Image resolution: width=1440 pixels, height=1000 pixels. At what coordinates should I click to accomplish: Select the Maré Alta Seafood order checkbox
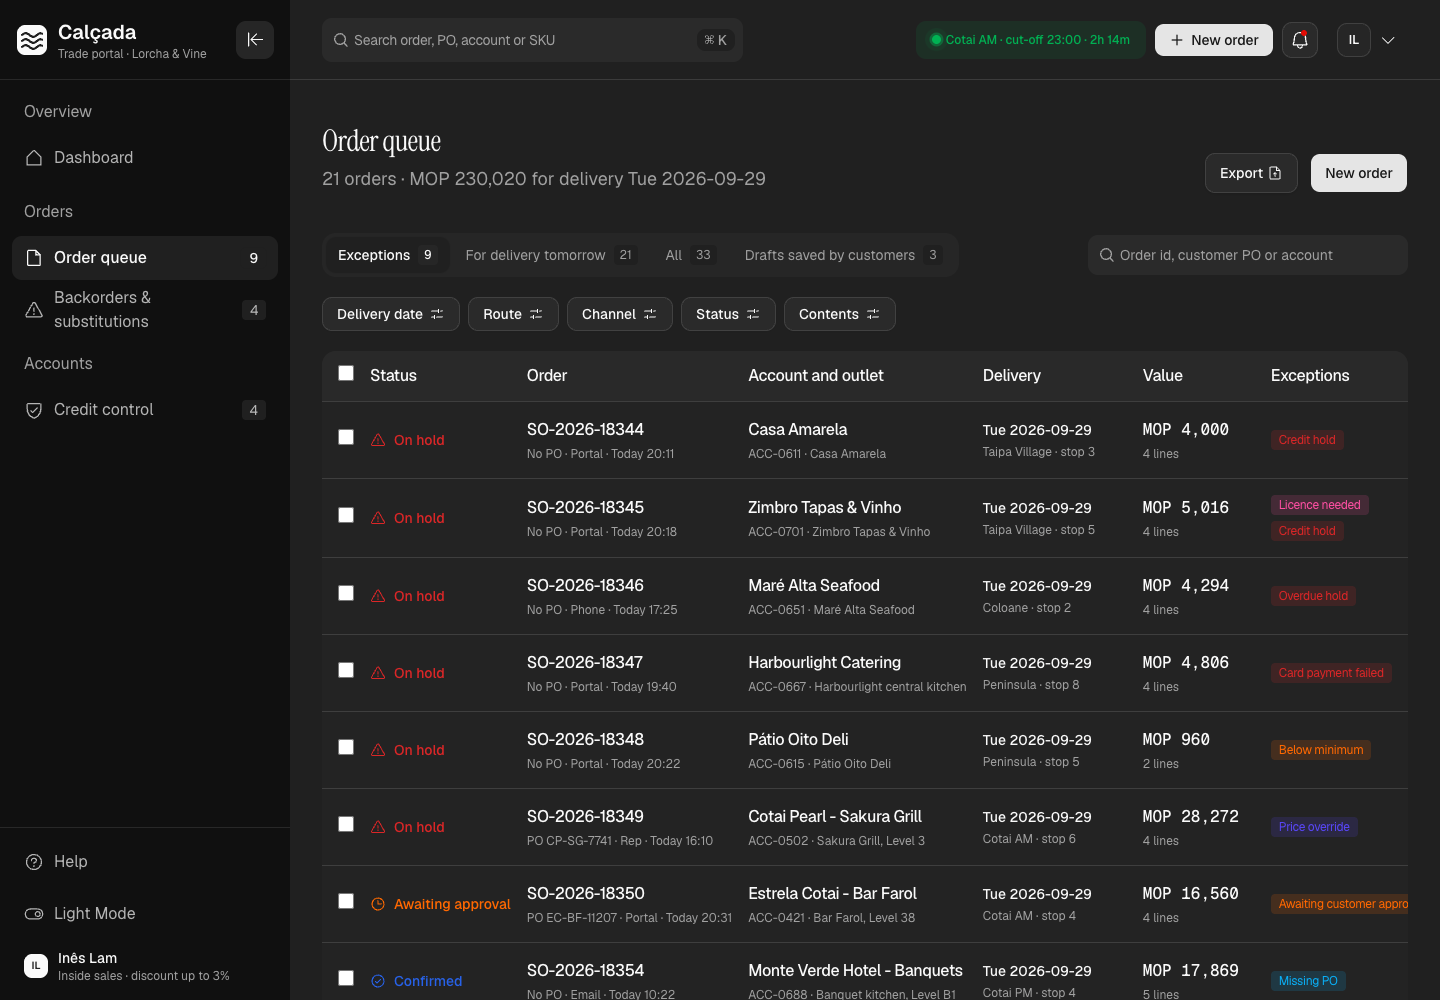346,593
